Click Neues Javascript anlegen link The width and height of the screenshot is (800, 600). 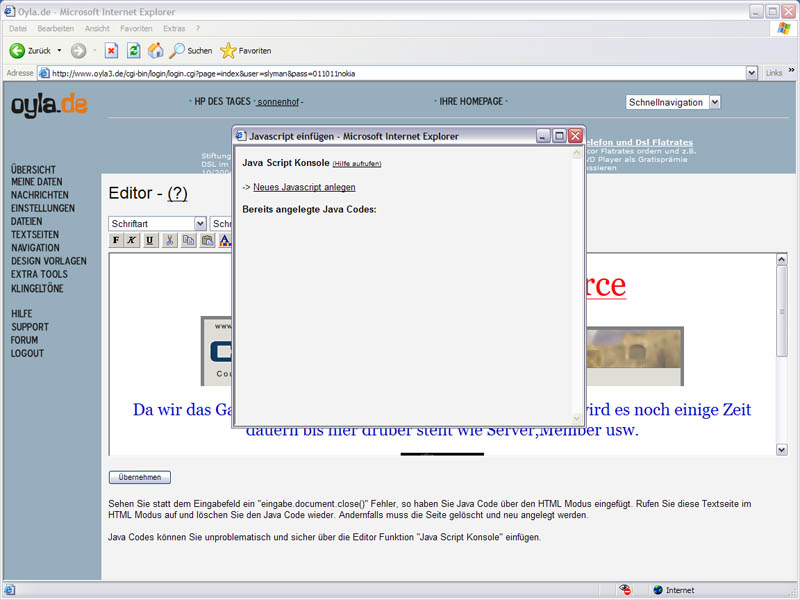(x=304, y=187)
